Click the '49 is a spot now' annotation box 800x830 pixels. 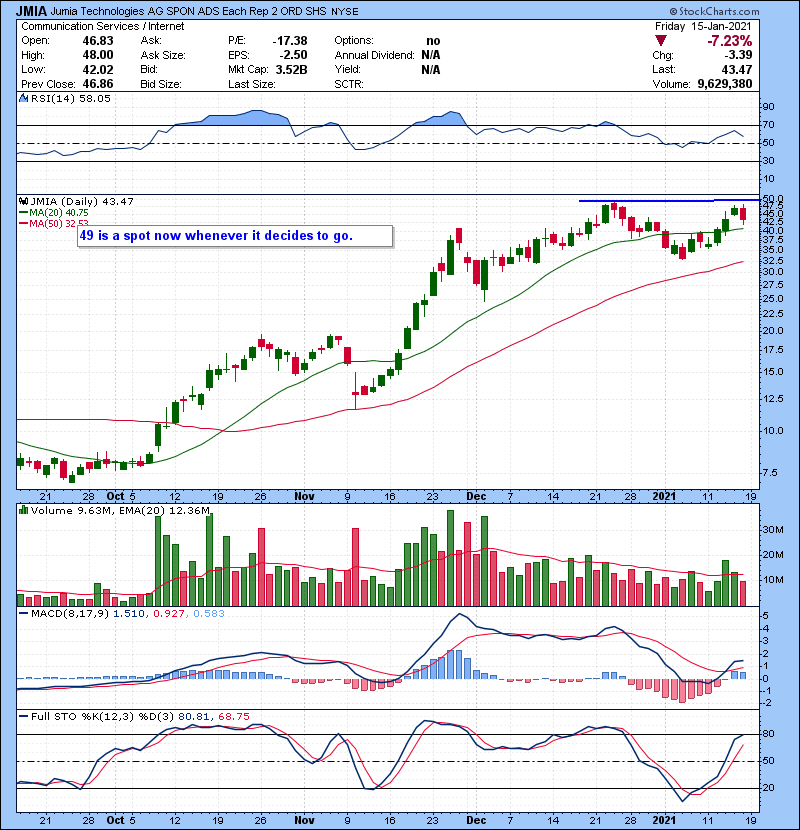[236, 236]
